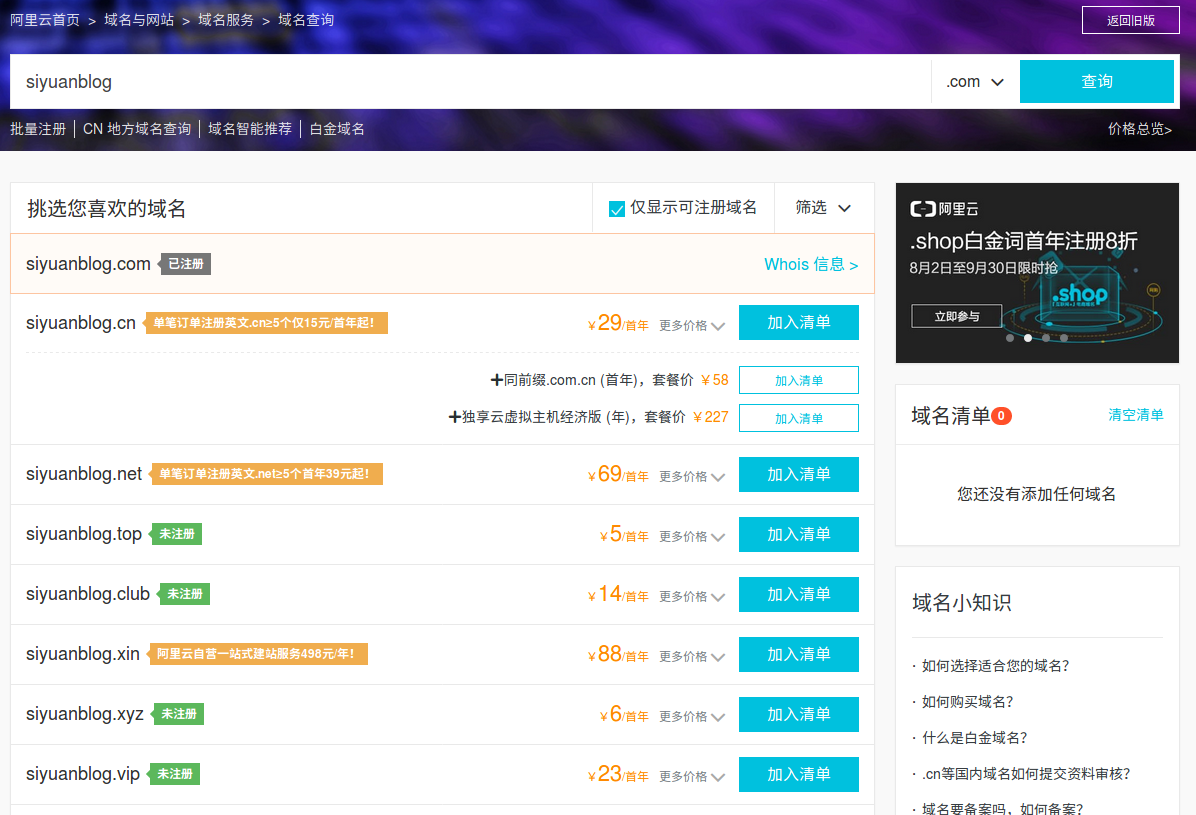Click 返回旧版 button
1196x815 pixels.
pos(1130,21)
